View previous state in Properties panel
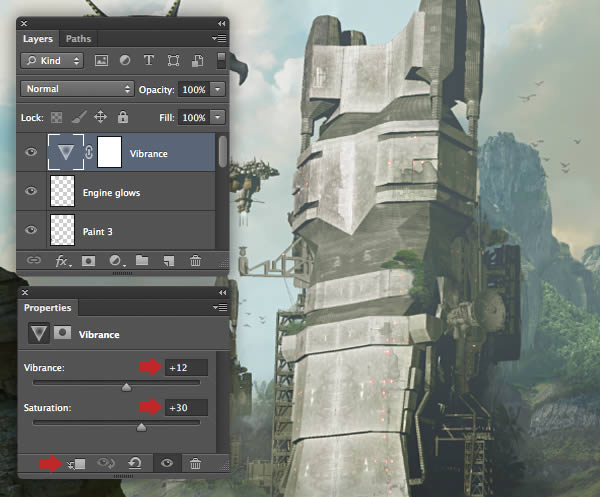 pos(106,464)
